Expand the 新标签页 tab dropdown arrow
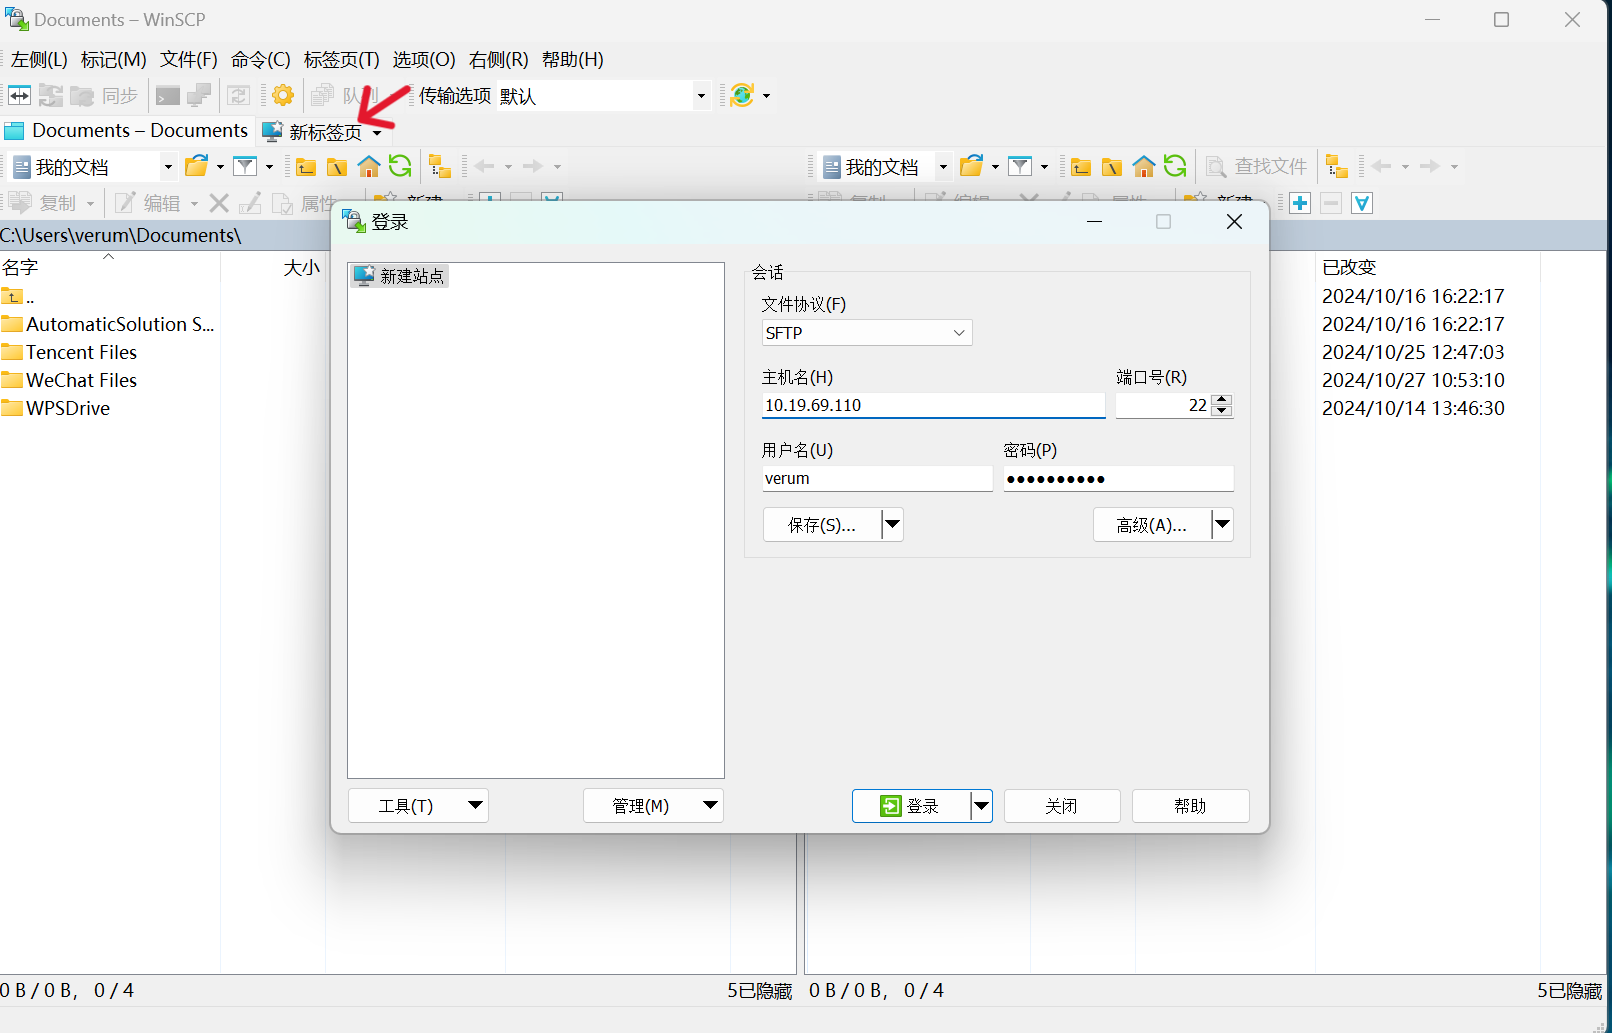The image size is (1612, 1033). click(377, 133)
